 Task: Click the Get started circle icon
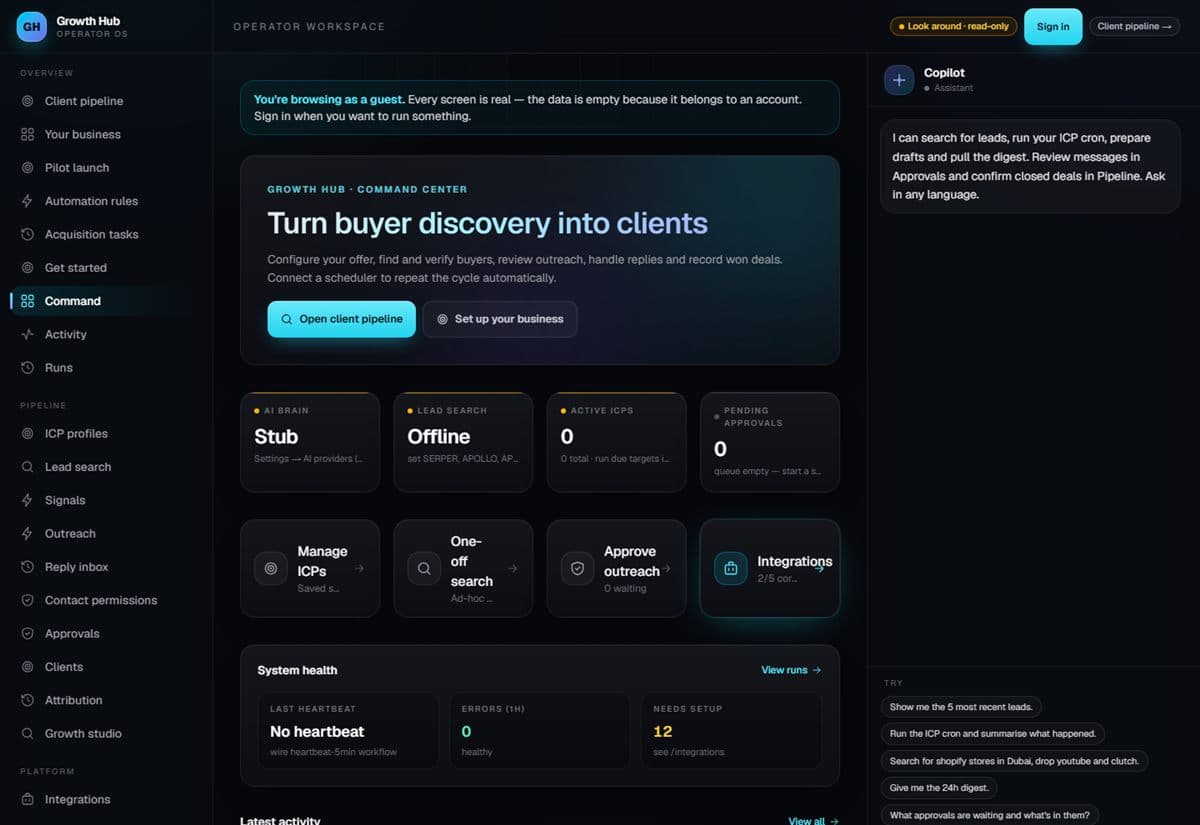[28, 267]
